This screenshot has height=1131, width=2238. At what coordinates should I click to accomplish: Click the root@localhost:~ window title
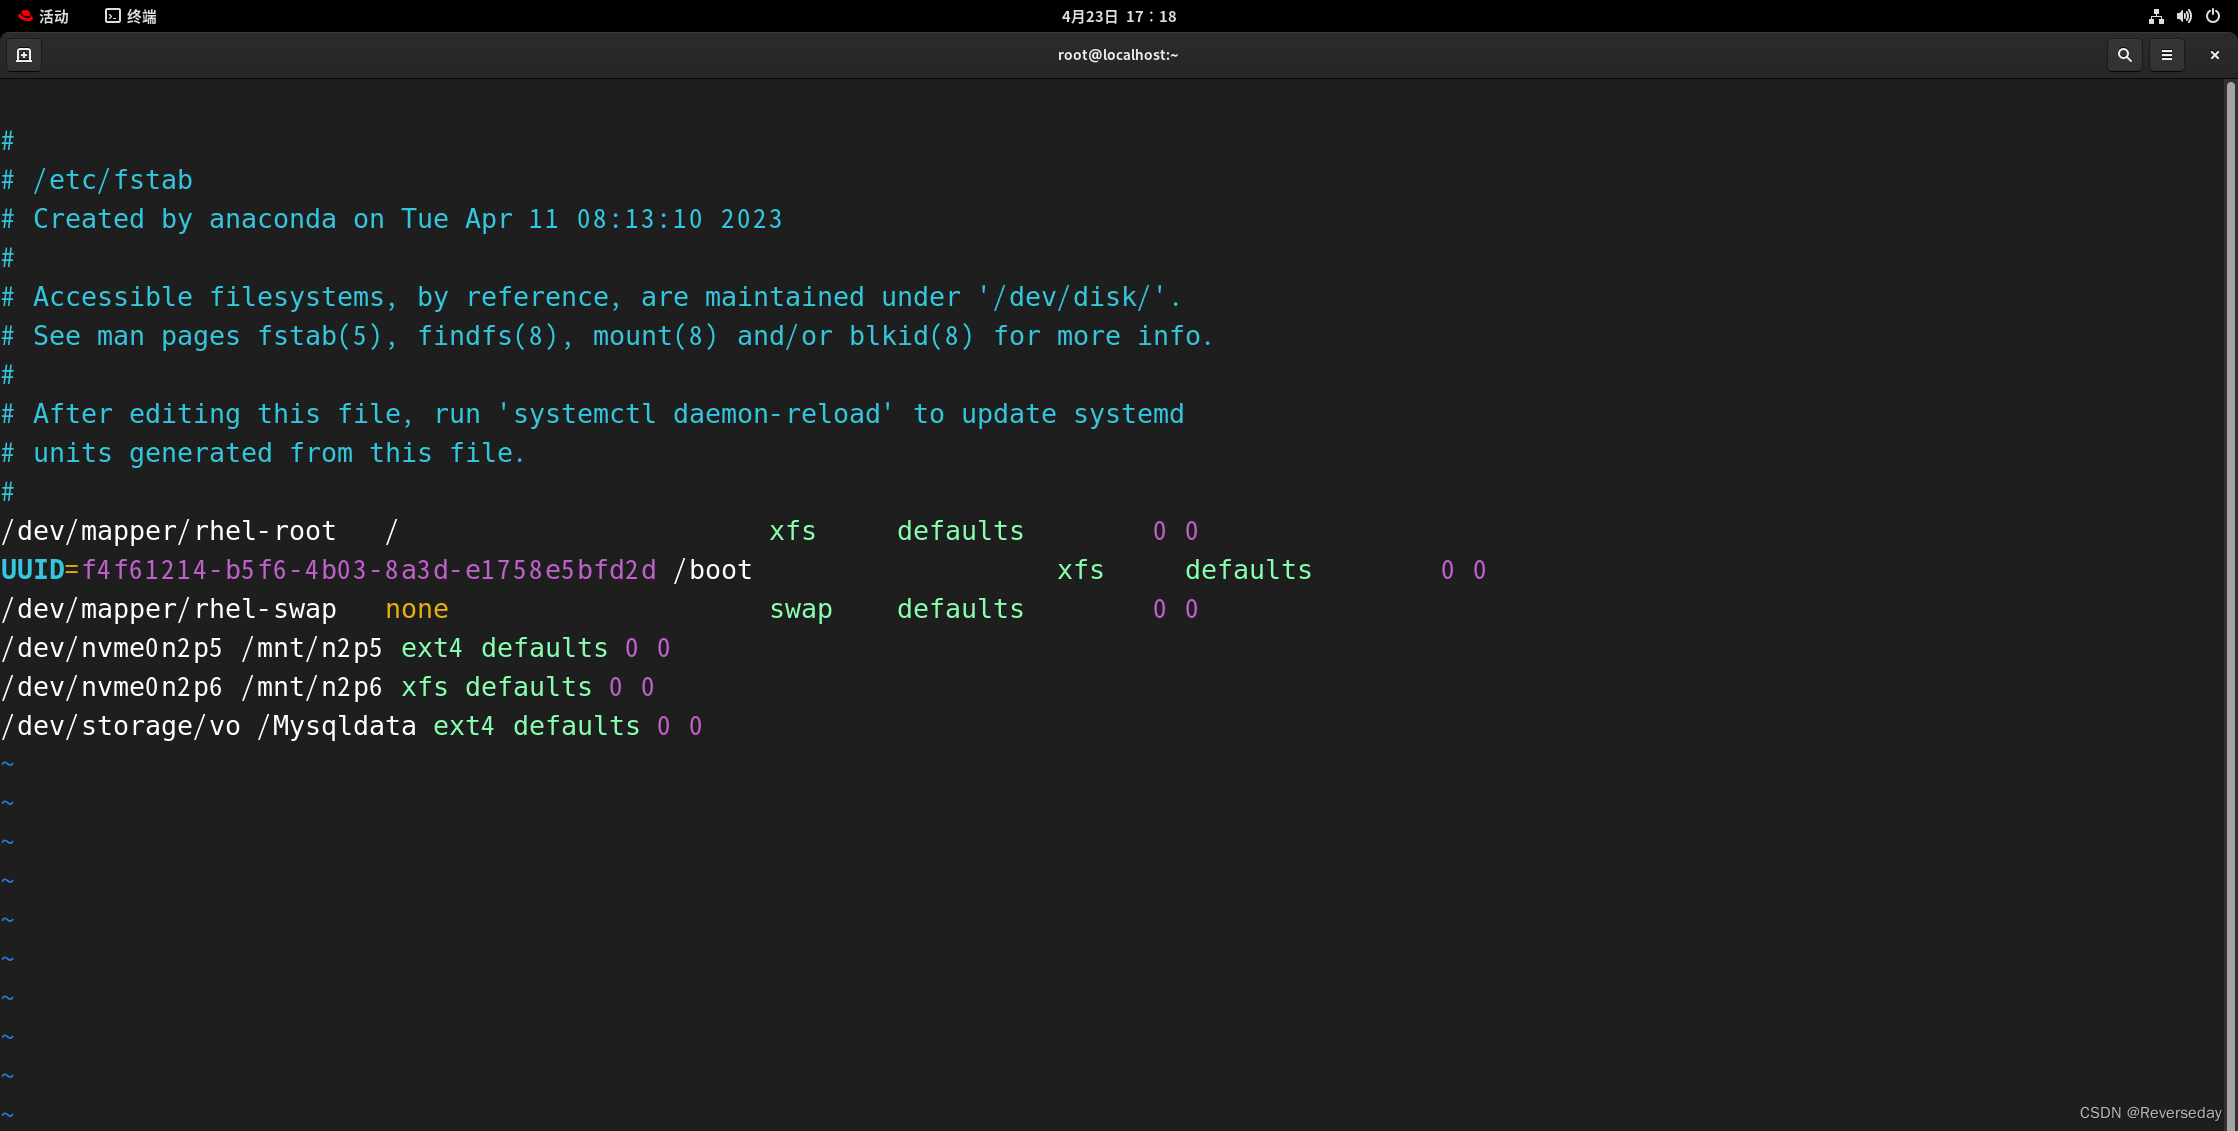pos(1118,55)
